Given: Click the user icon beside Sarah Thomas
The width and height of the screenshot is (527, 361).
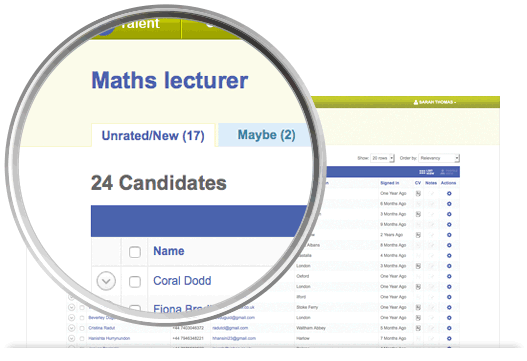Looking at the screenshot, I should (x=416, y=102).
